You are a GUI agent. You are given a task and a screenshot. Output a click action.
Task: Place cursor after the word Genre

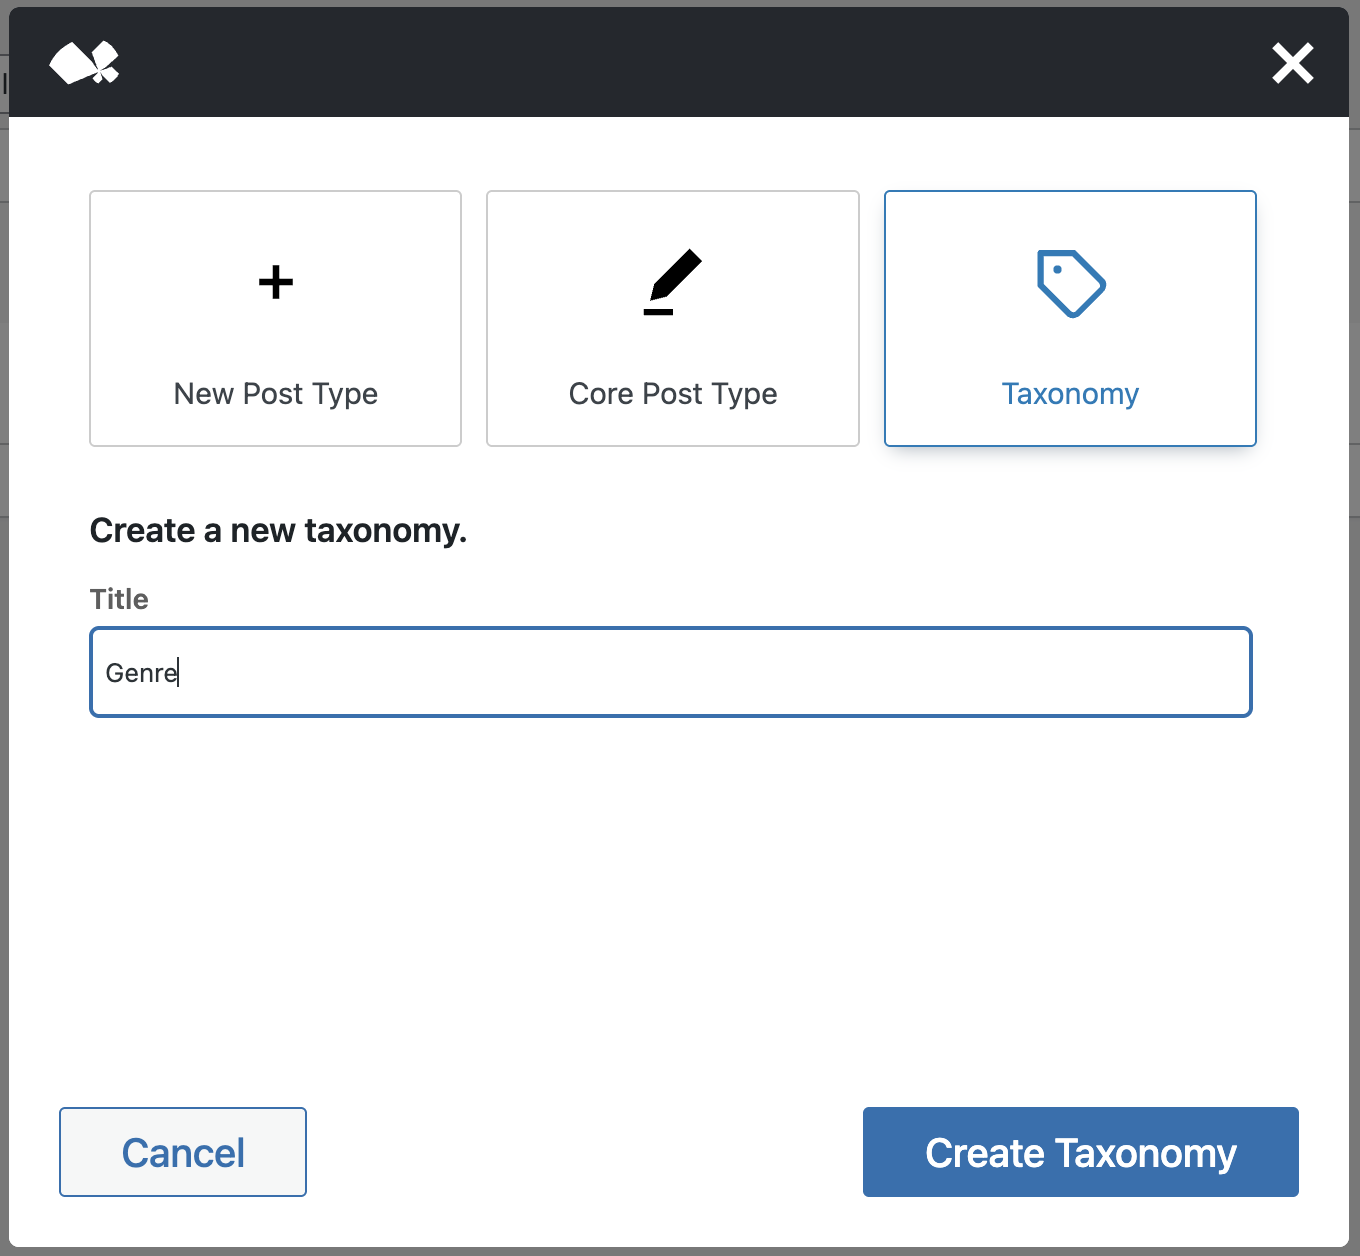pos(178,672)
